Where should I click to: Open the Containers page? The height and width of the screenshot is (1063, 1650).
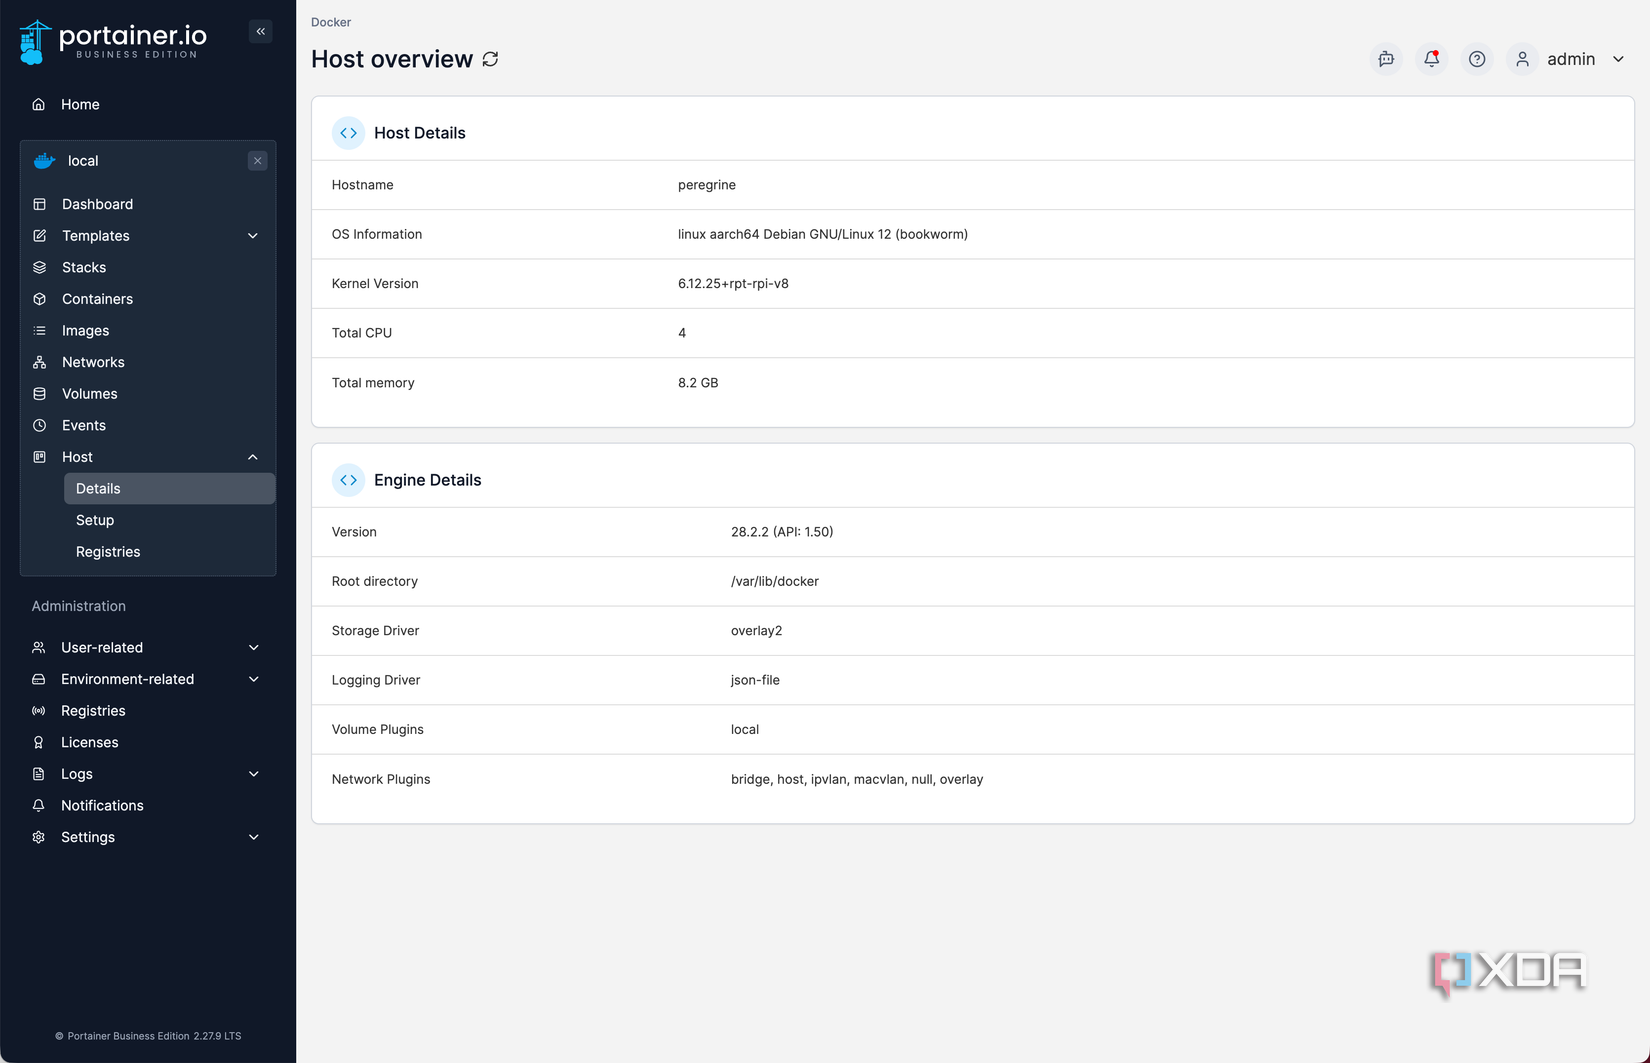[x=97, y=299]
